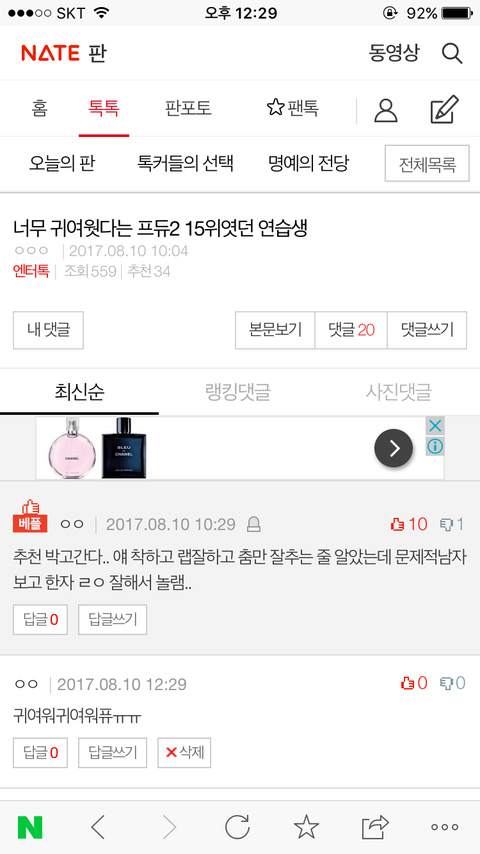The height and width of the screenshot is (854, 480).
Task: Expand the ad with the arrow button
Action: click(x=393, y=448)
